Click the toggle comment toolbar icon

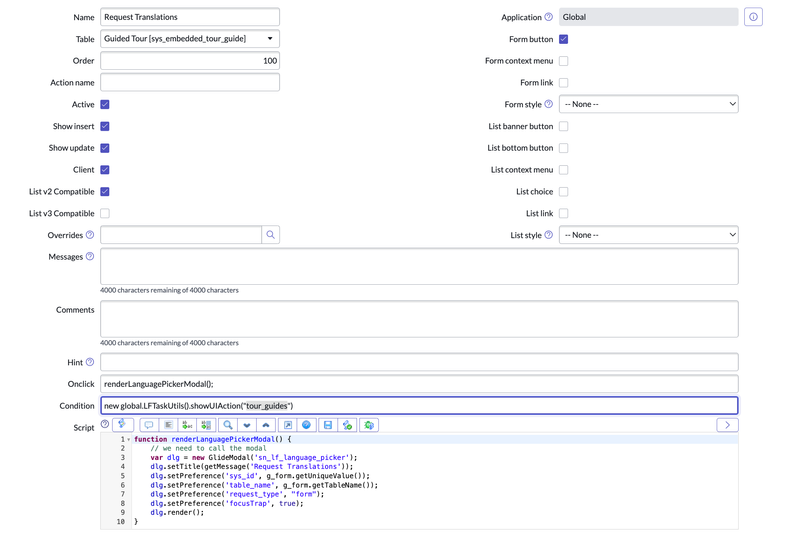149,425
